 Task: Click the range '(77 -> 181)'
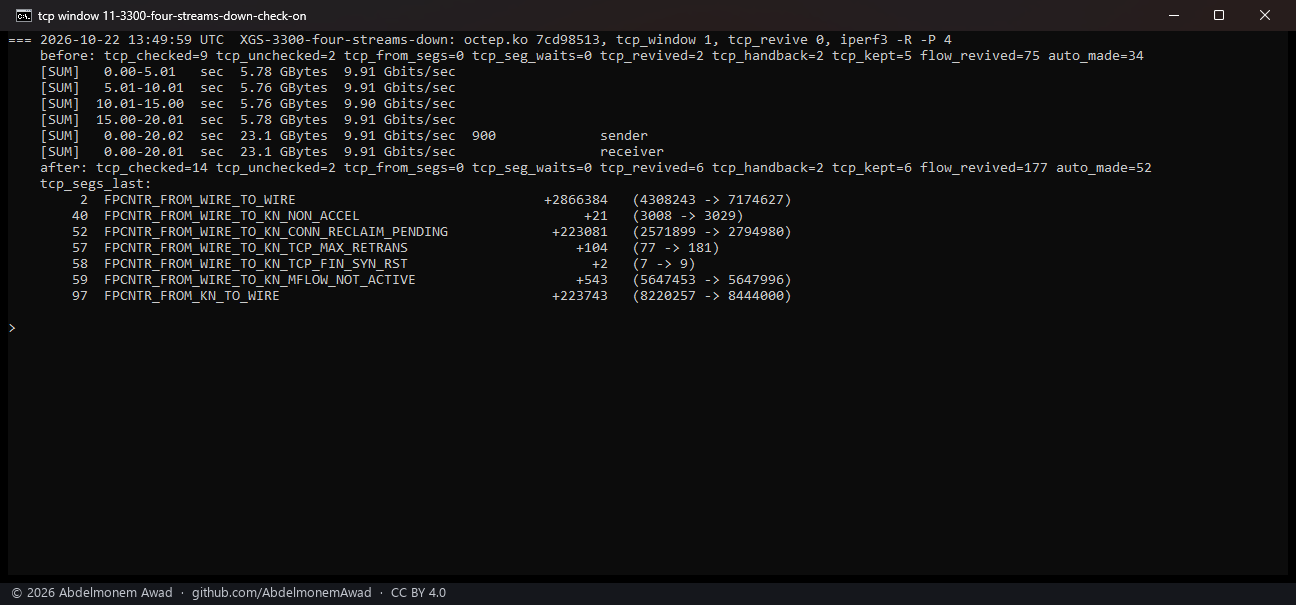(x=676, y=248)
